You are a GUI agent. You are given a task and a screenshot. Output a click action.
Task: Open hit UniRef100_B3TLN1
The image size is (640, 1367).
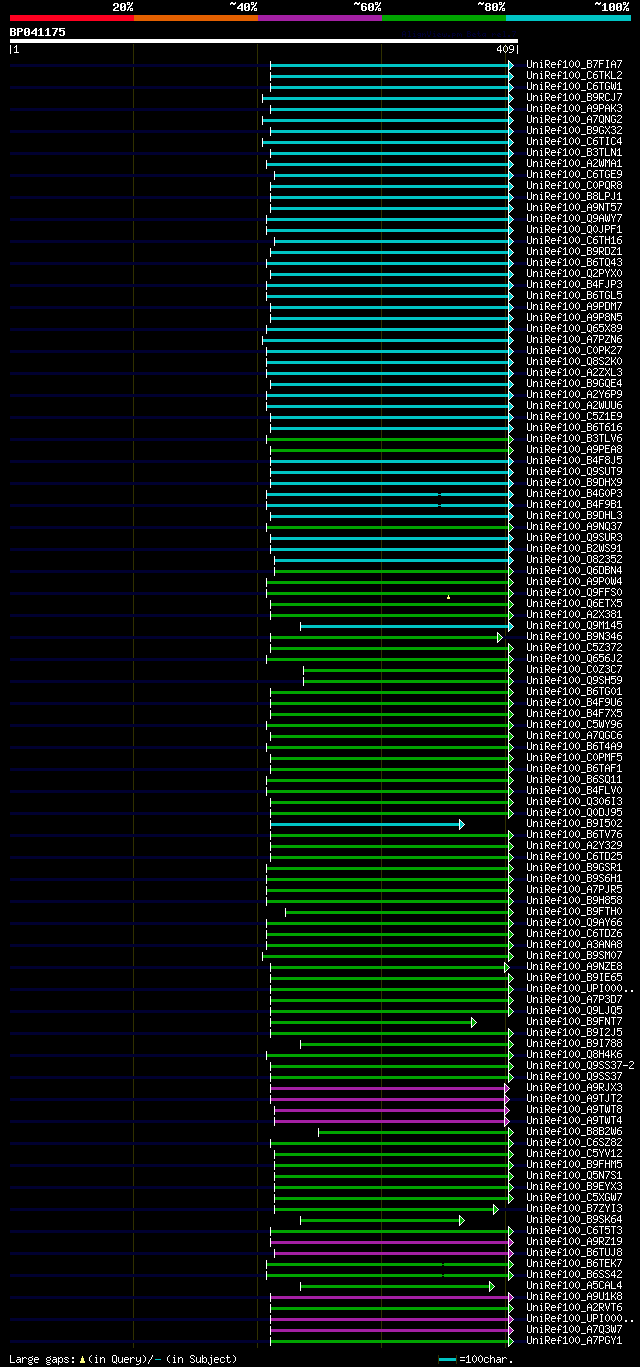[574, 152]
